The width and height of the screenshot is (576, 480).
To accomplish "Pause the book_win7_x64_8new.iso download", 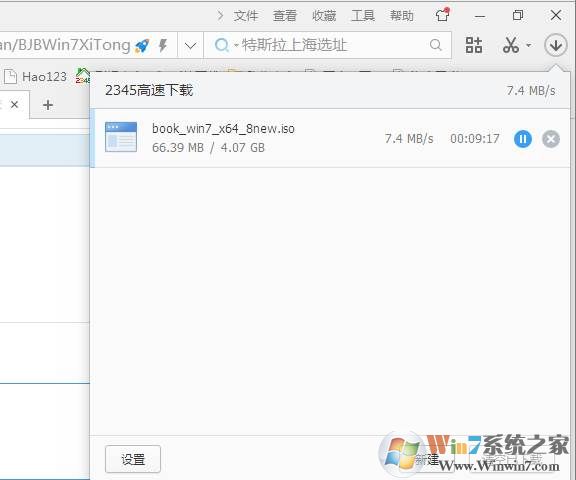I will (x=523, y=139).
